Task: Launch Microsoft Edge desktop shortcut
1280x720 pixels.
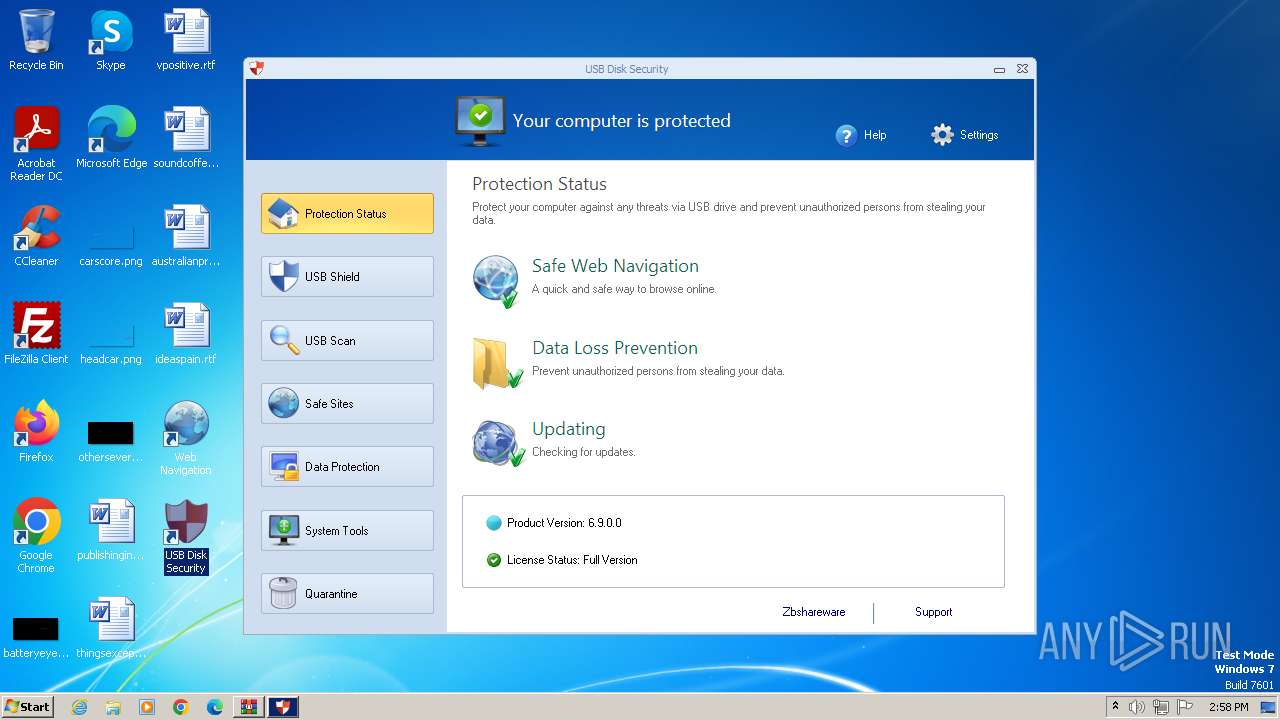Action: tap(111, 138)
